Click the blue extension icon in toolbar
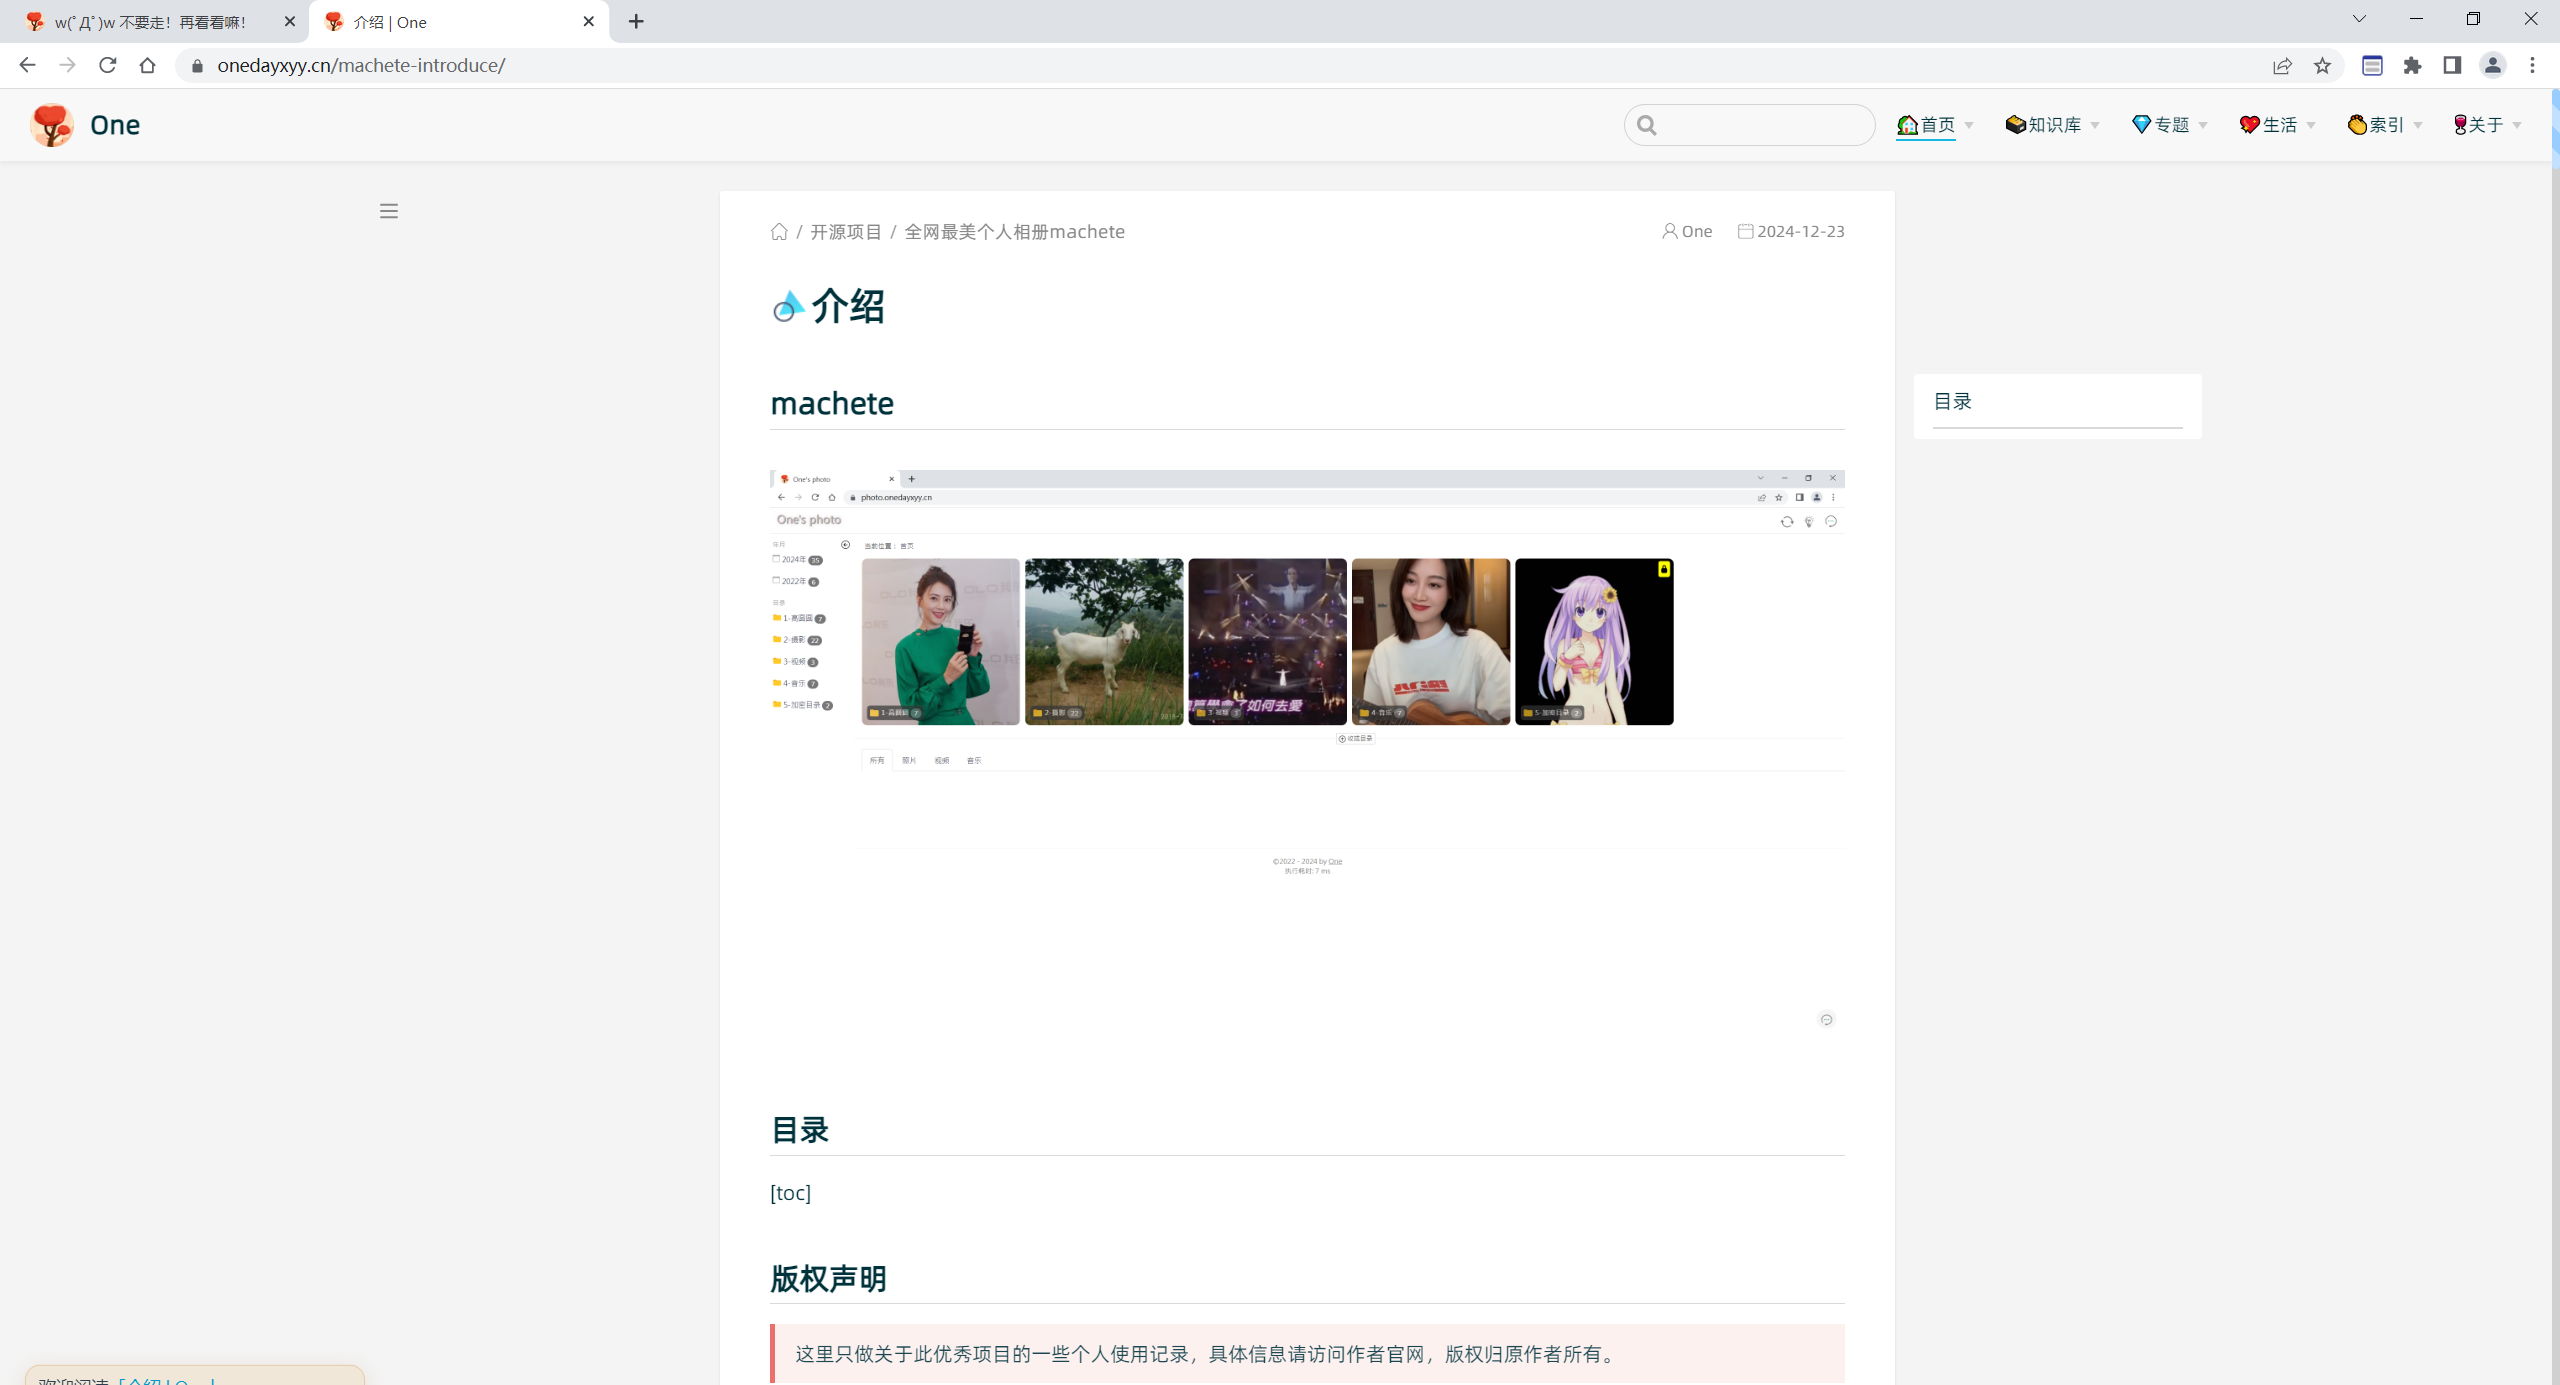The height and width of the screenshot is (1385, 2560). 2372,65
